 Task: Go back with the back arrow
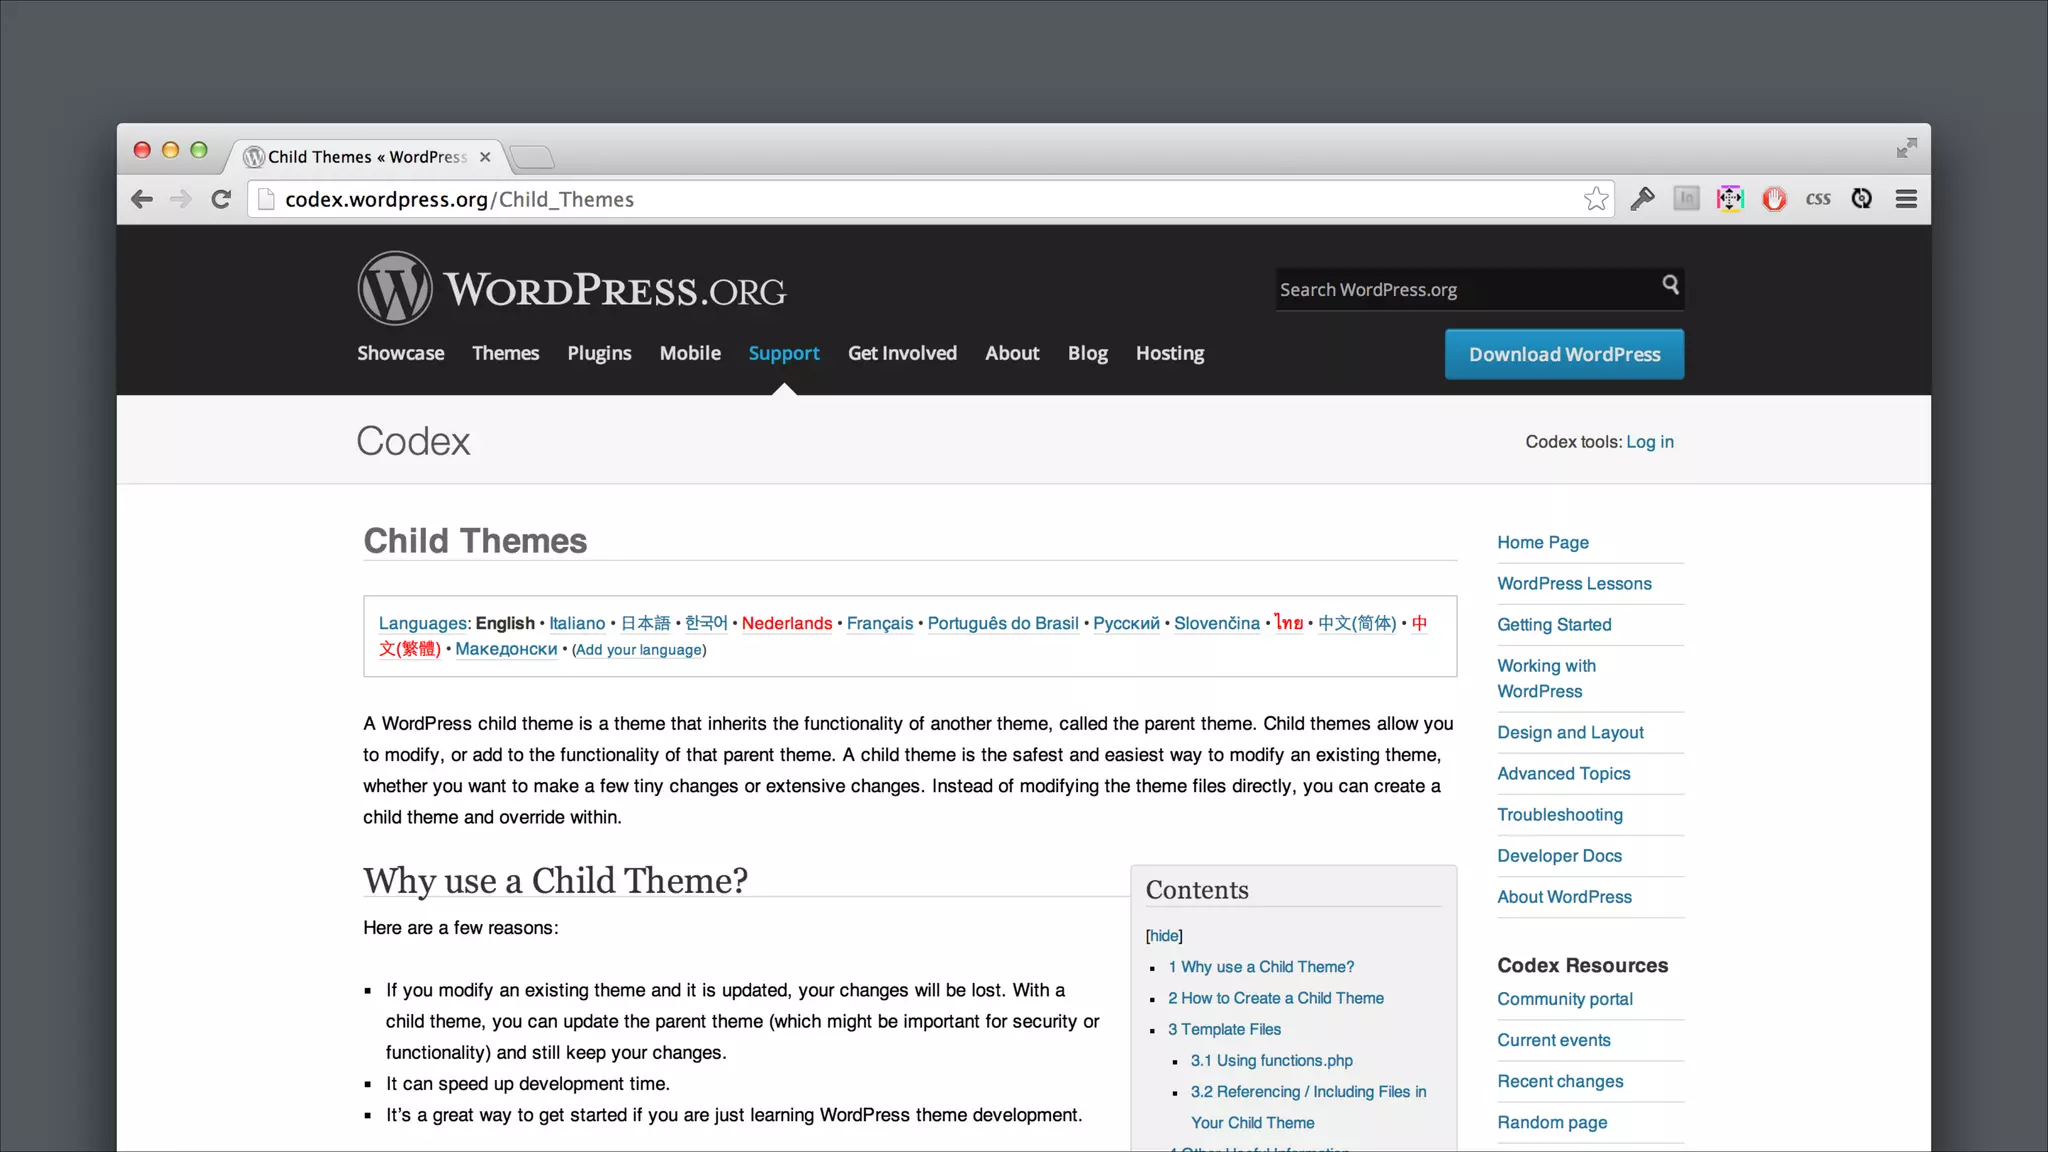pos(142,199)
